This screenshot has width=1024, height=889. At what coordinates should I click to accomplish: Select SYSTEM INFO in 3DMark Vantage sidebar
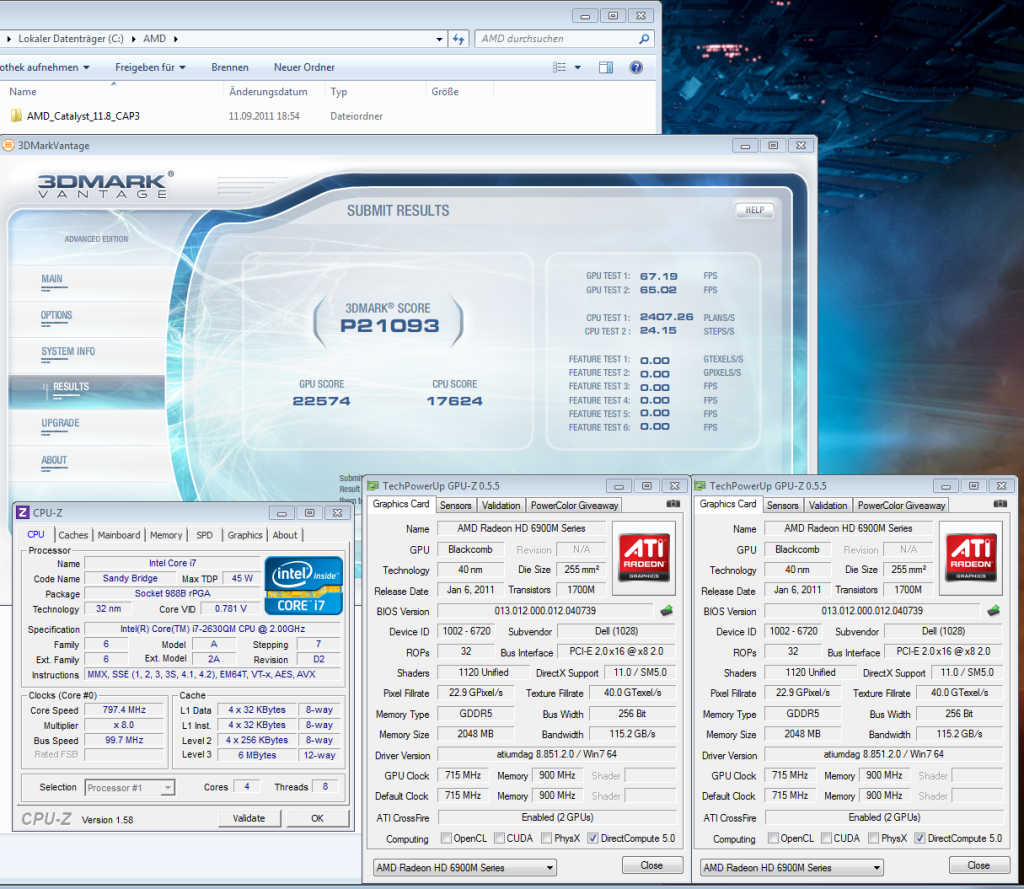point(68,352)
